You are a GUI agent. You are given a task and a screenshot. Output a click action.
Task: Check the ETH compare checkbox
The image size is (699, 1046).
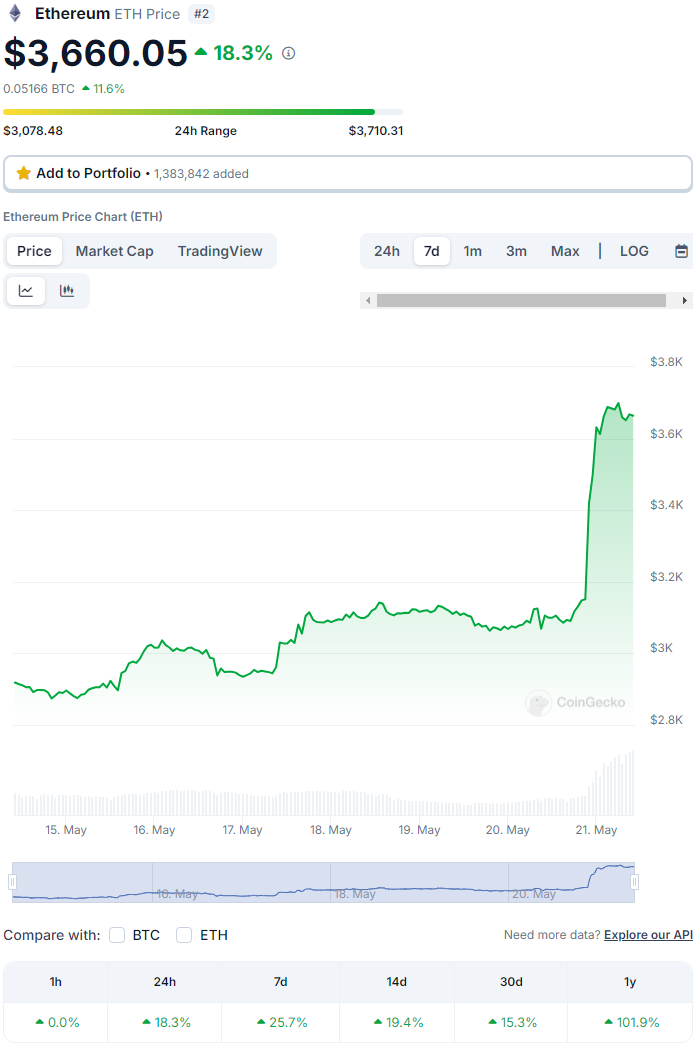(x=184, y=935)
